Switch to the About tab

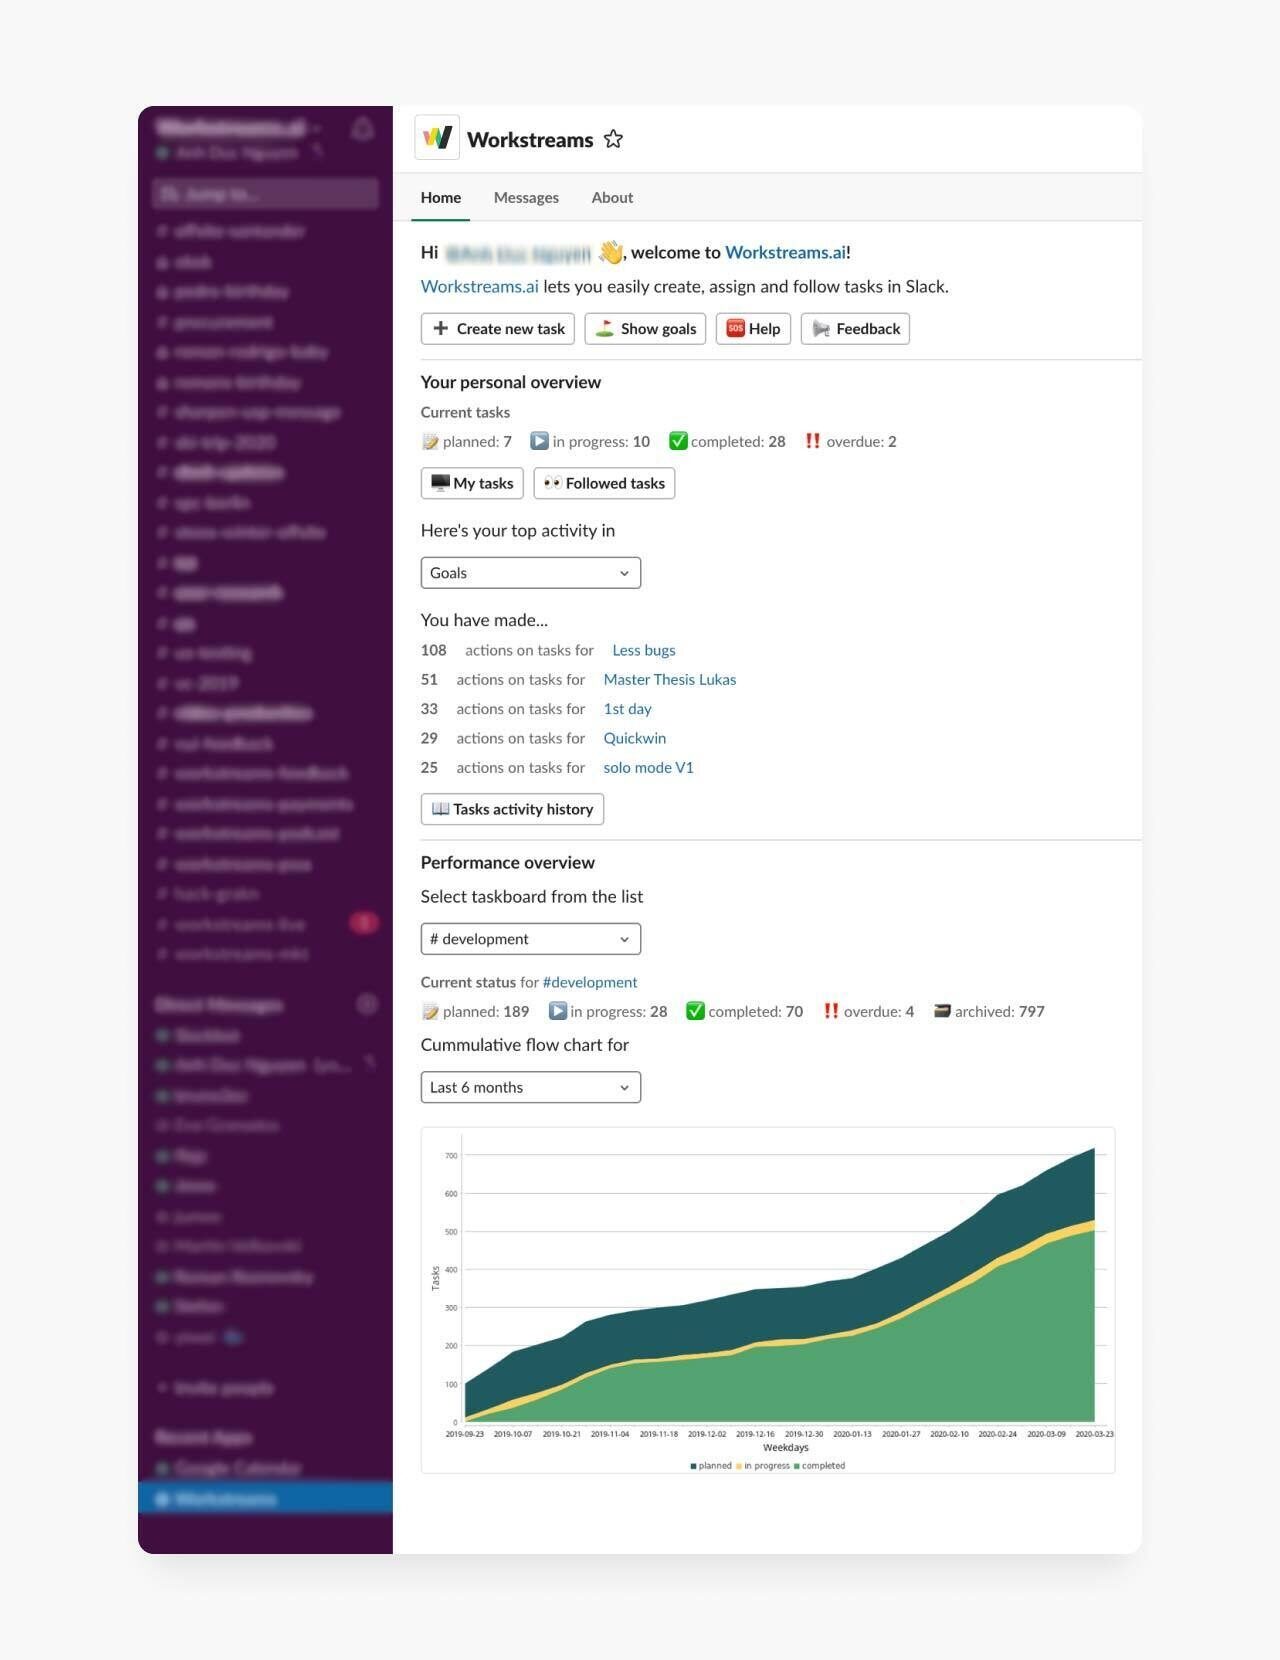(x=612, y=198)
